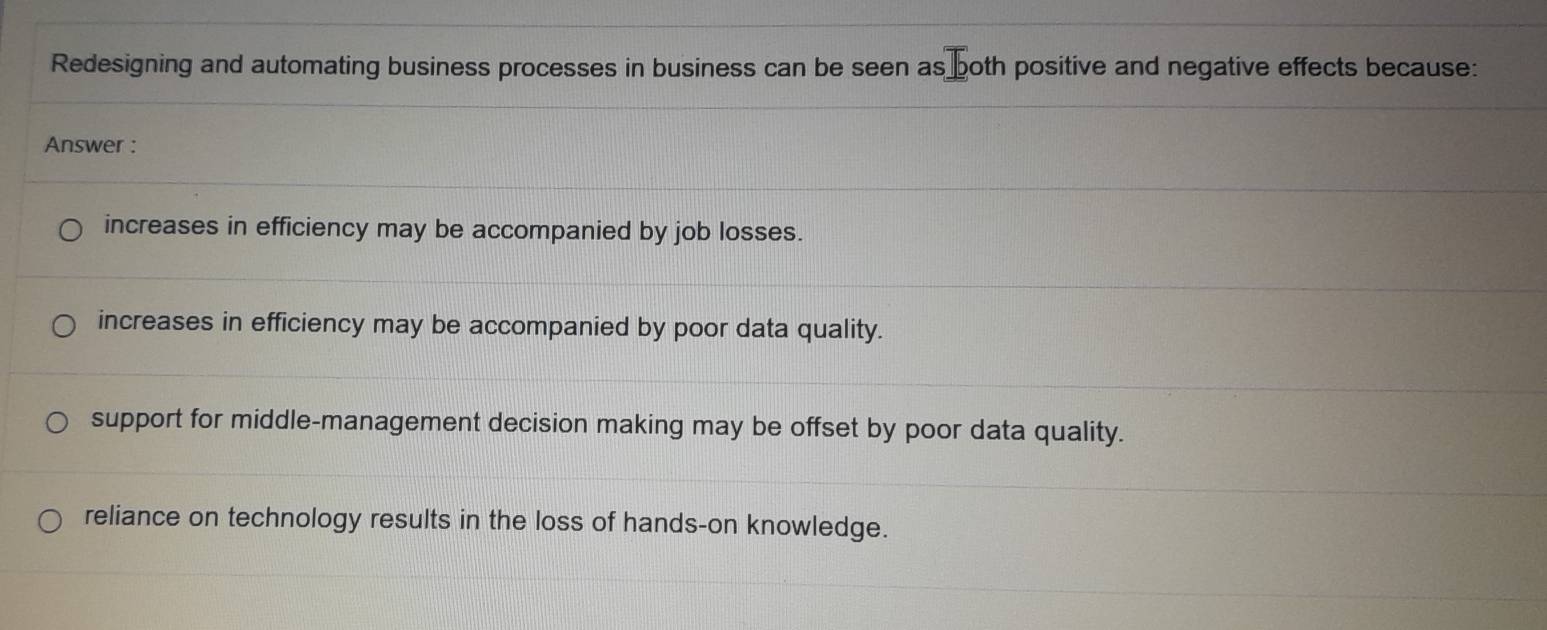Pick the middle-management decision making radio button
Screen dimensions: 1547x630
click(57, 424)
